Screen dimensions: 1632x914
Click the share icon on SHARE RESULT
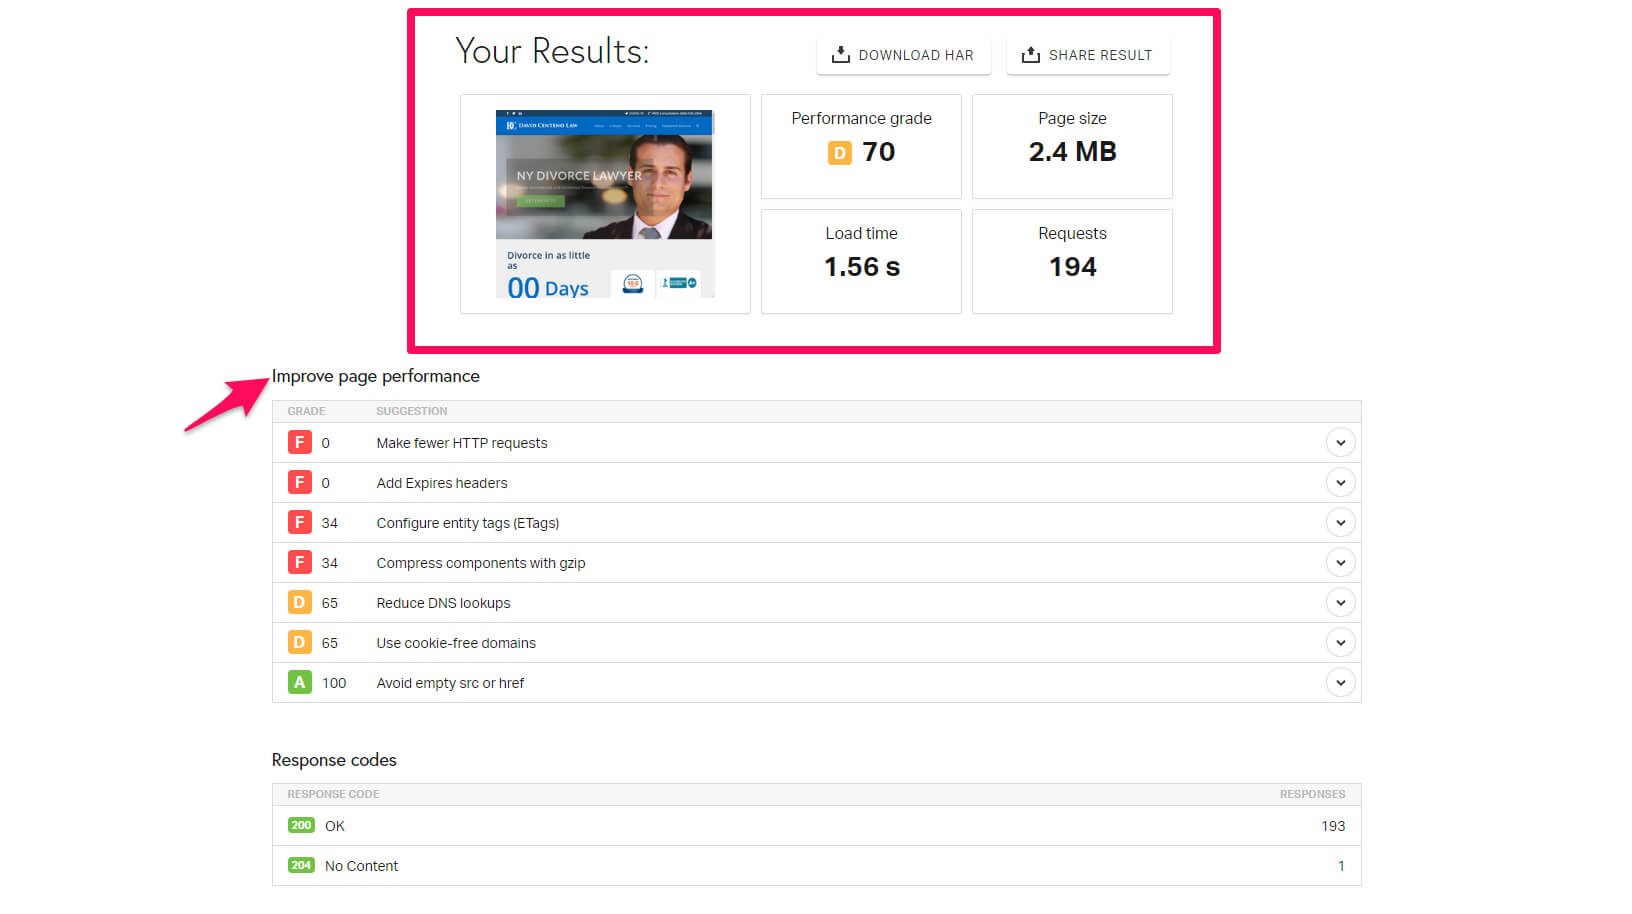pyautogui.click(x=1029, y=55)
